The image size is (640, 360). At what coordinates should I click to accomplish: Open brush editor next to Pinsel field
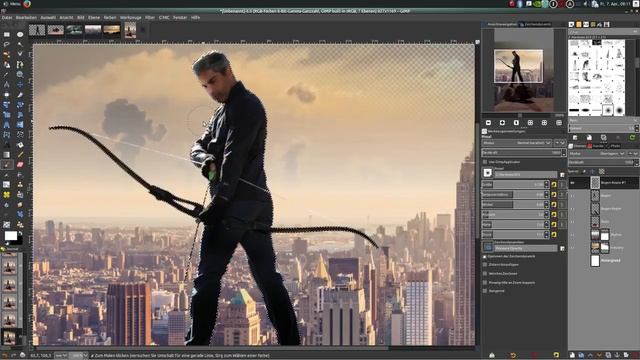562,175
